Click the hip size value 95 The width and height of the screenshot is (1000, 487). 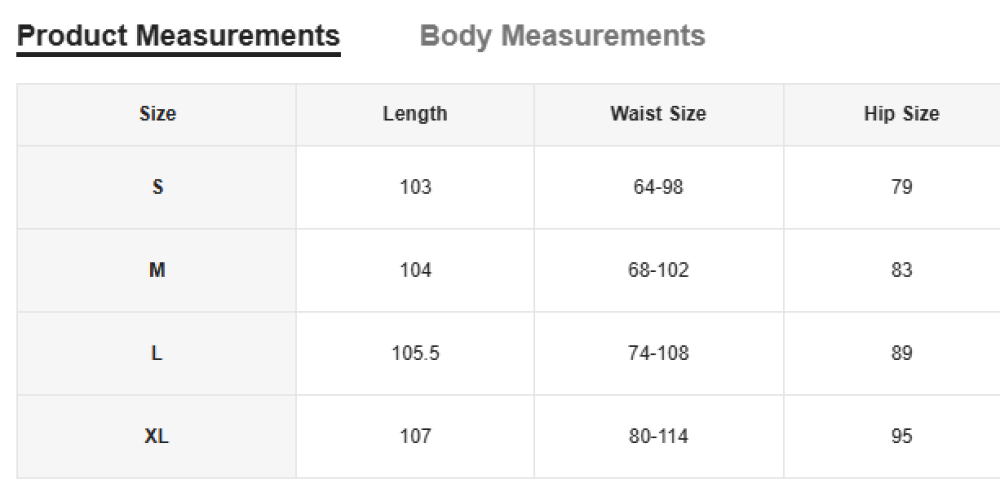tap(901, 436)
